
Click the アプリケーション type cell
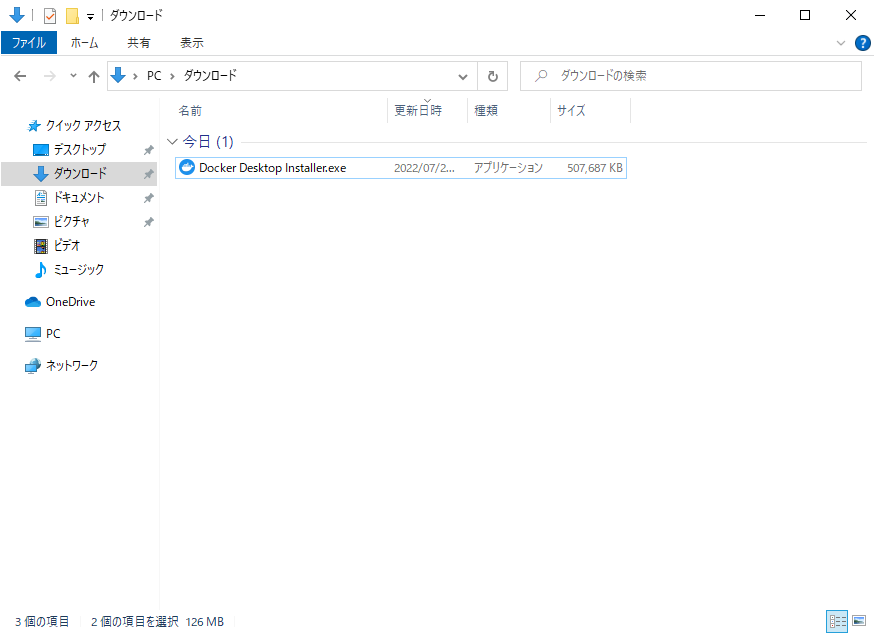click(x=508, y=168)
